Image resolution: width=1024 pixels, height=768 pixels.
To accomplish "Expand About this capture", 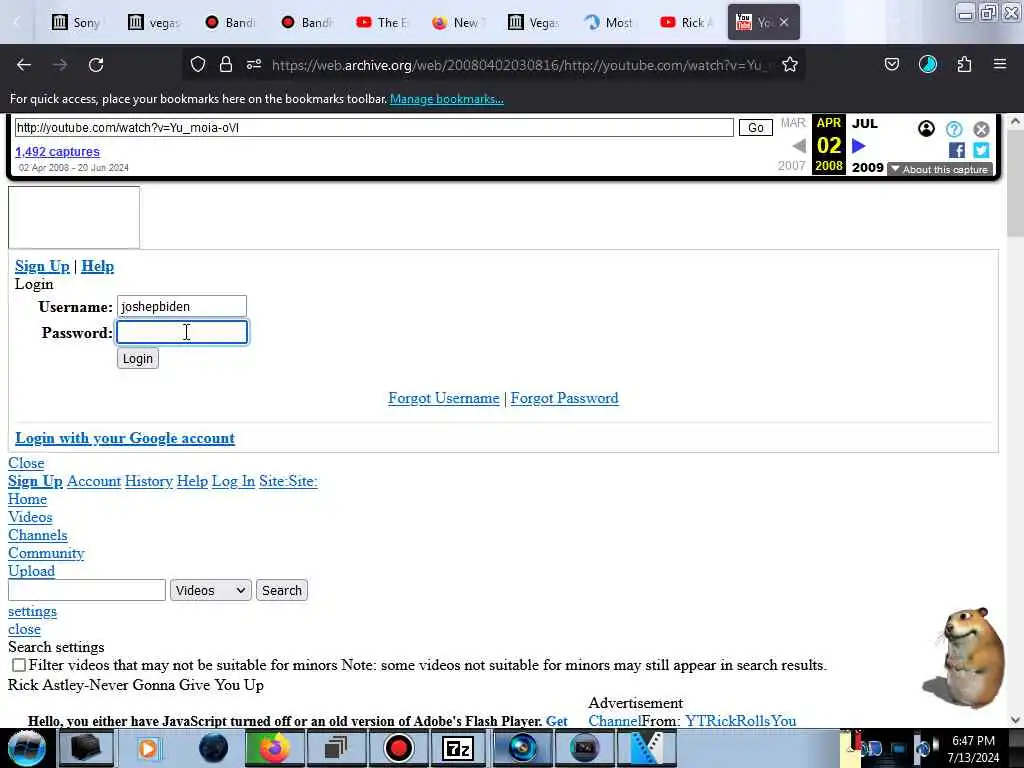I will pos(940,169).
